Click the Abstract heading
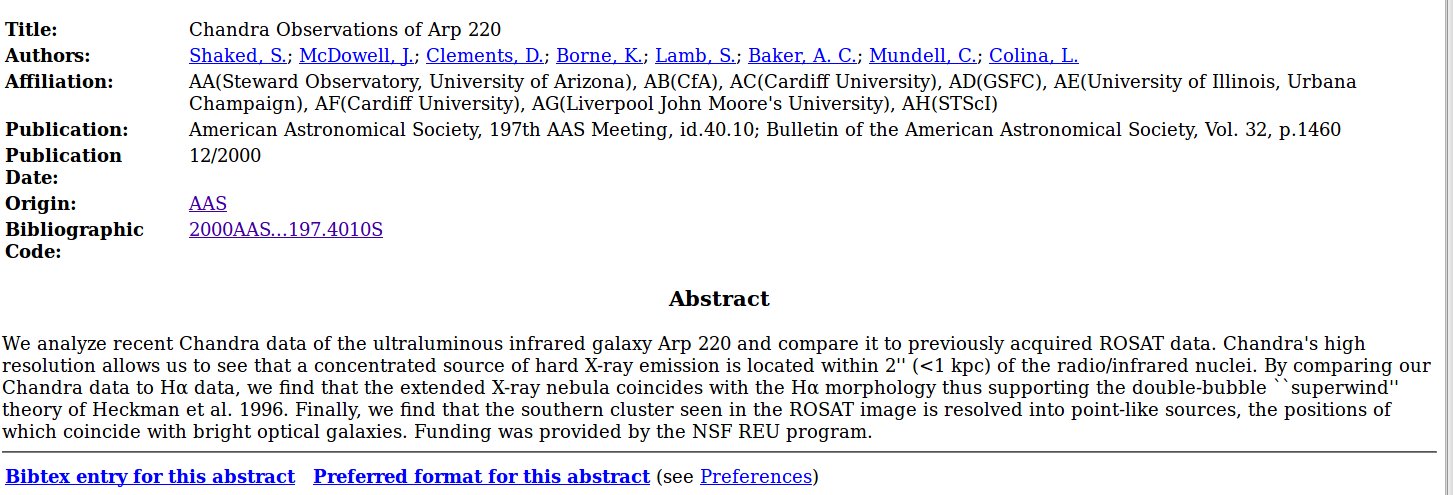Image resolution: width=1453 pixels, height=495 pixels. (x=719, y=299)
